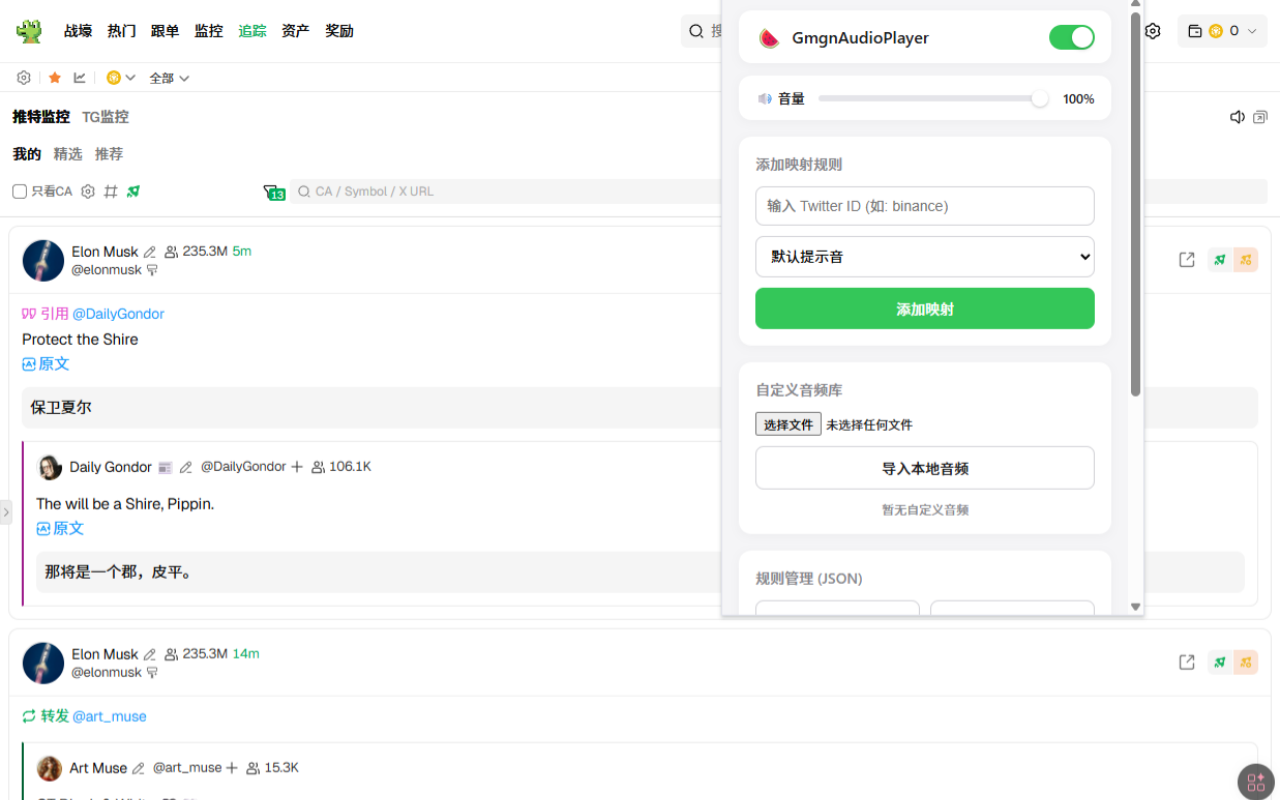
Task: Click plus icon next to @art_muse
Action: point(232,768)
